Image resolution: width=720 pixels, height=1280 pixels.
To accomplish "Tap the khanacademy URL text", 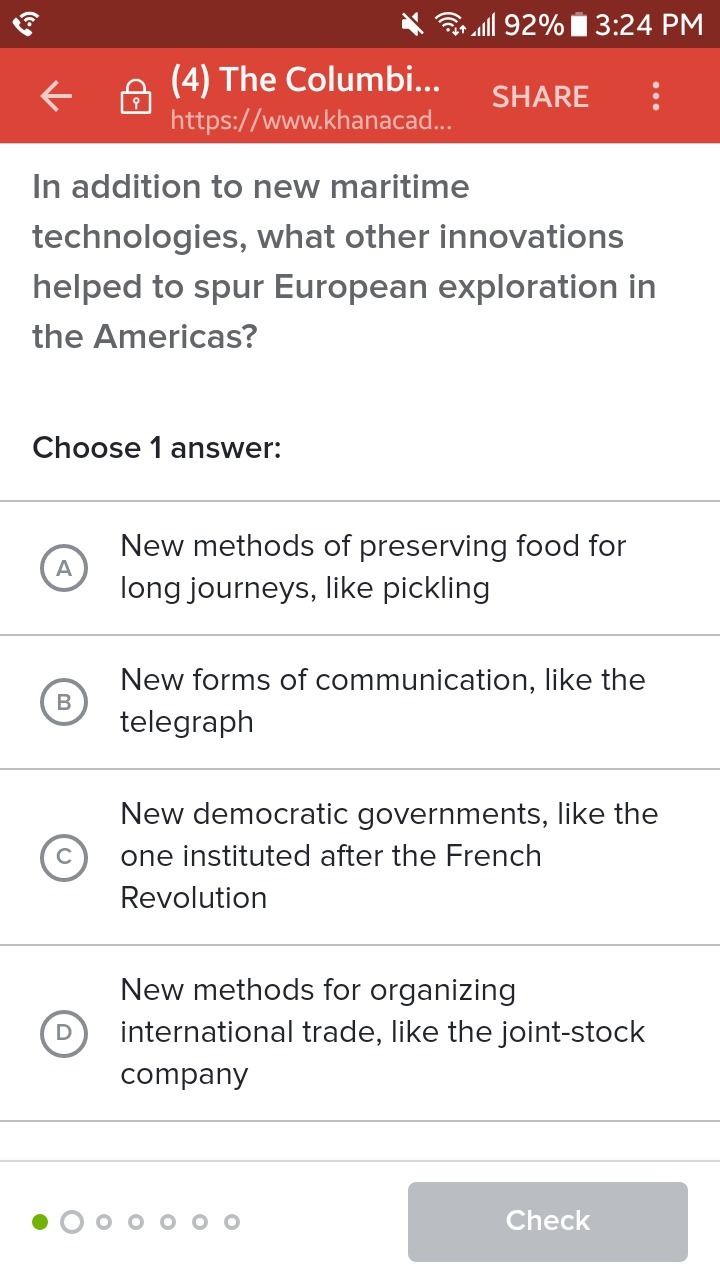I will (311, 121).
